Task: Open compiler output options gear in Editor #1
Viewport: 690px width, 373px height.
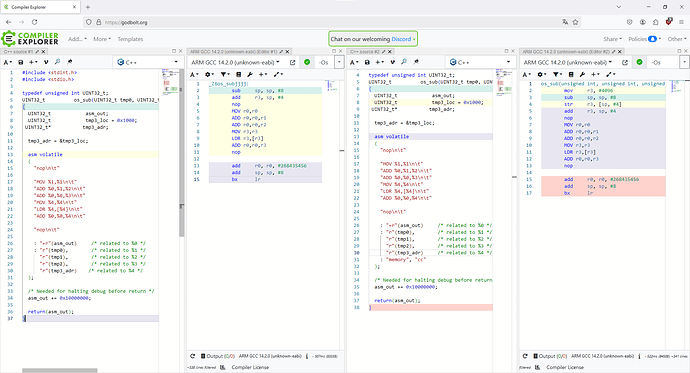Action: click(x=209, y=74)
